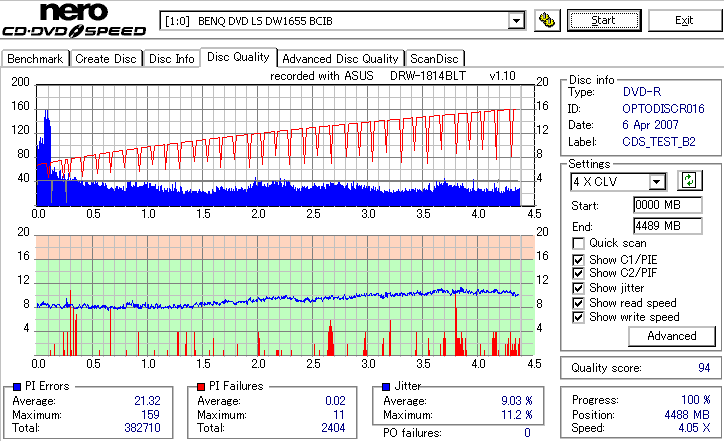Click the BENQ DVD LS DW1655 drive name
Screen dimensions: 724x441
coord(265,21)
